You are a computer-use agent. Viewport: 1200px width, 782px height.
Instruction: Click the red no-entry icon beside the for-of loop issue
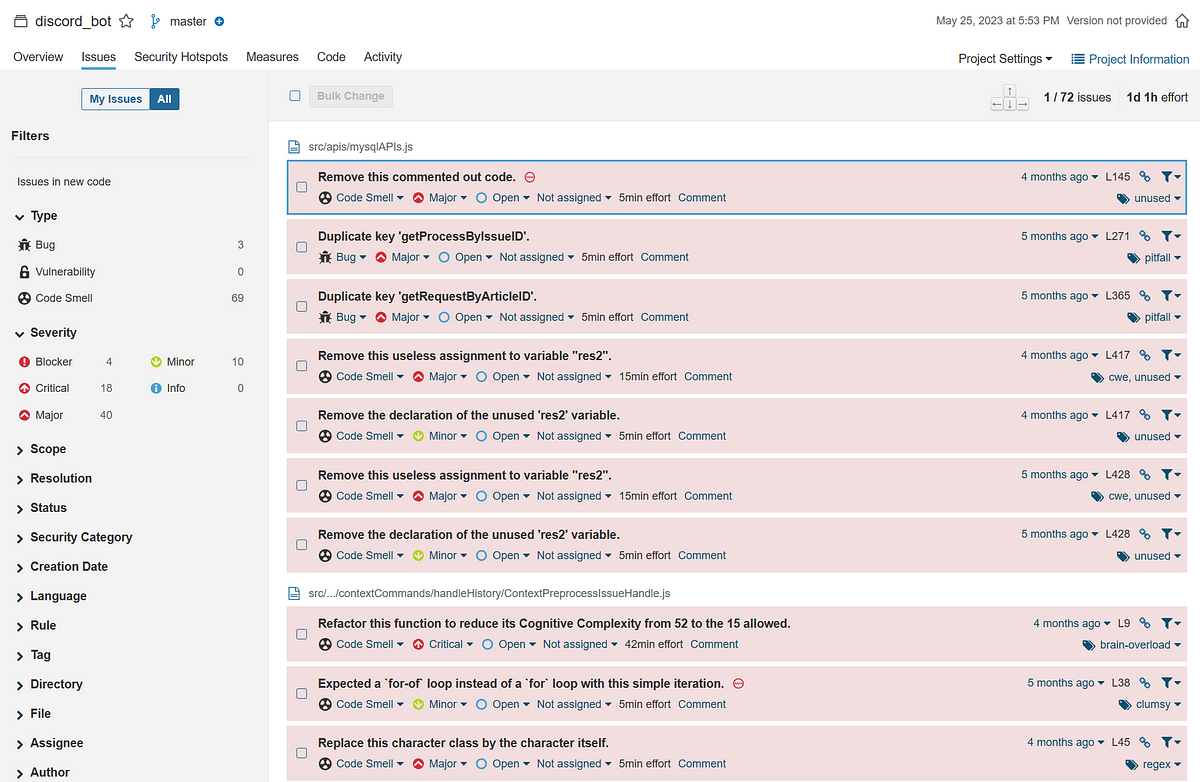738,684
